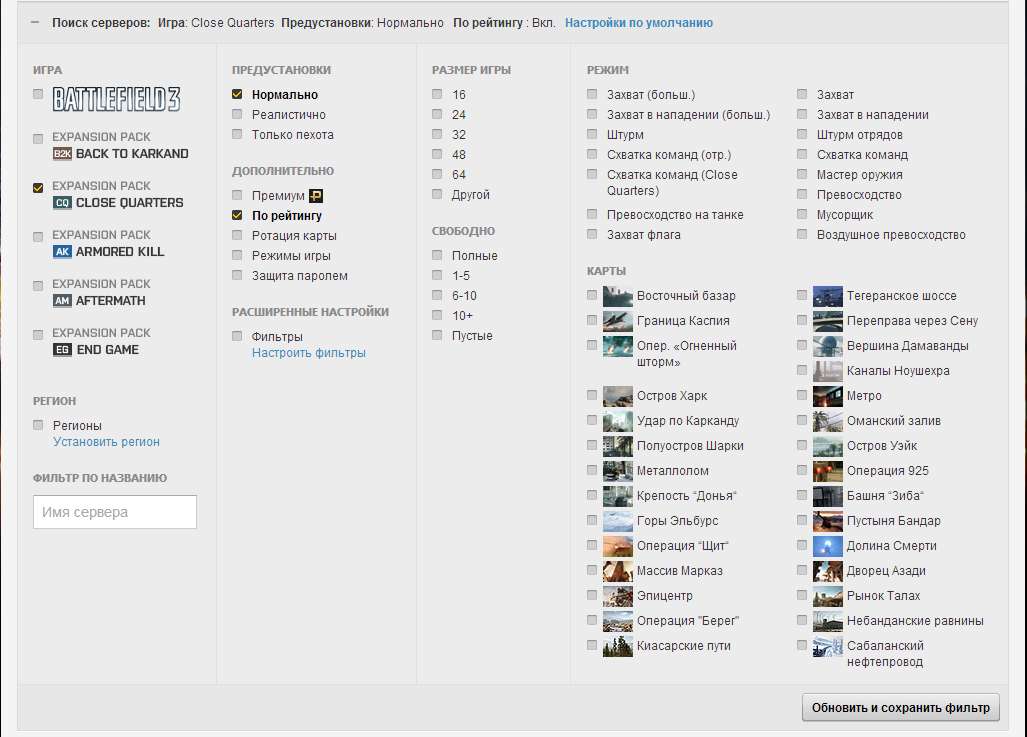Click the Горы Эльбурс map thumbnail

618,521
